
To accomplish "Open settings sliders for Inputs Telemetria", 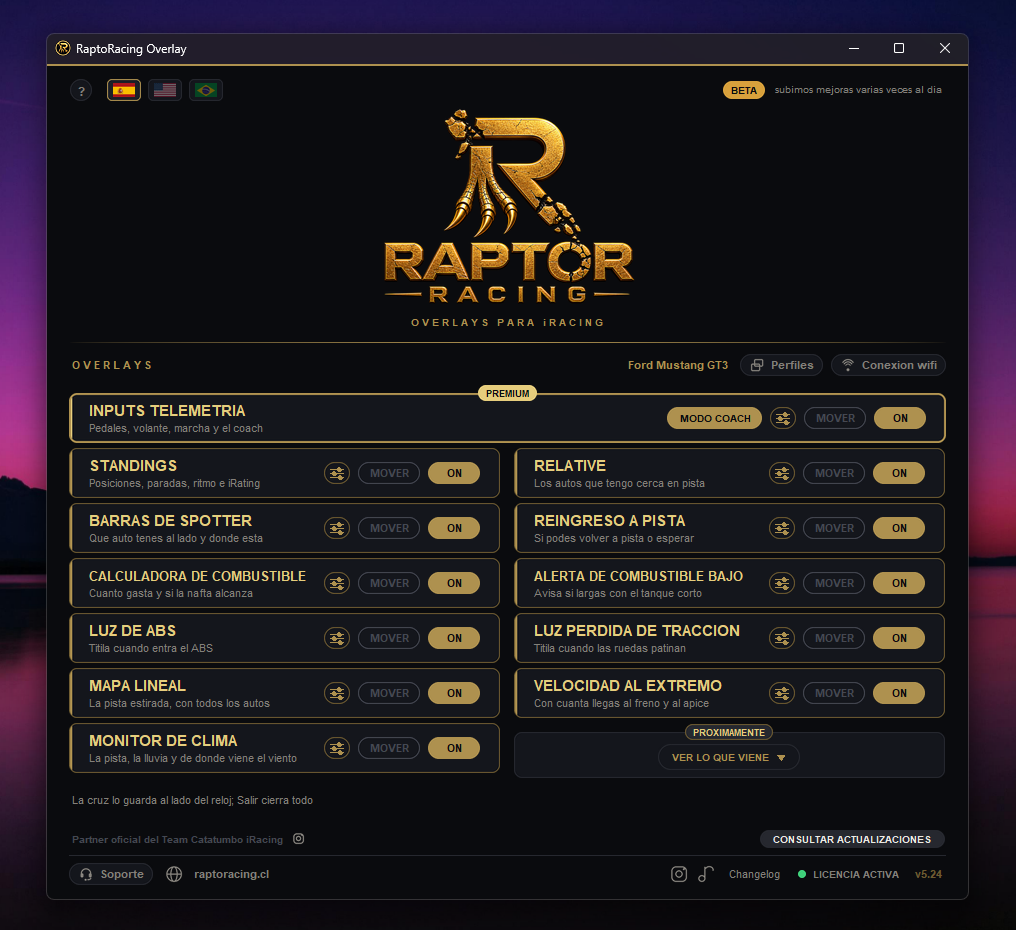I will coord(783,419).
